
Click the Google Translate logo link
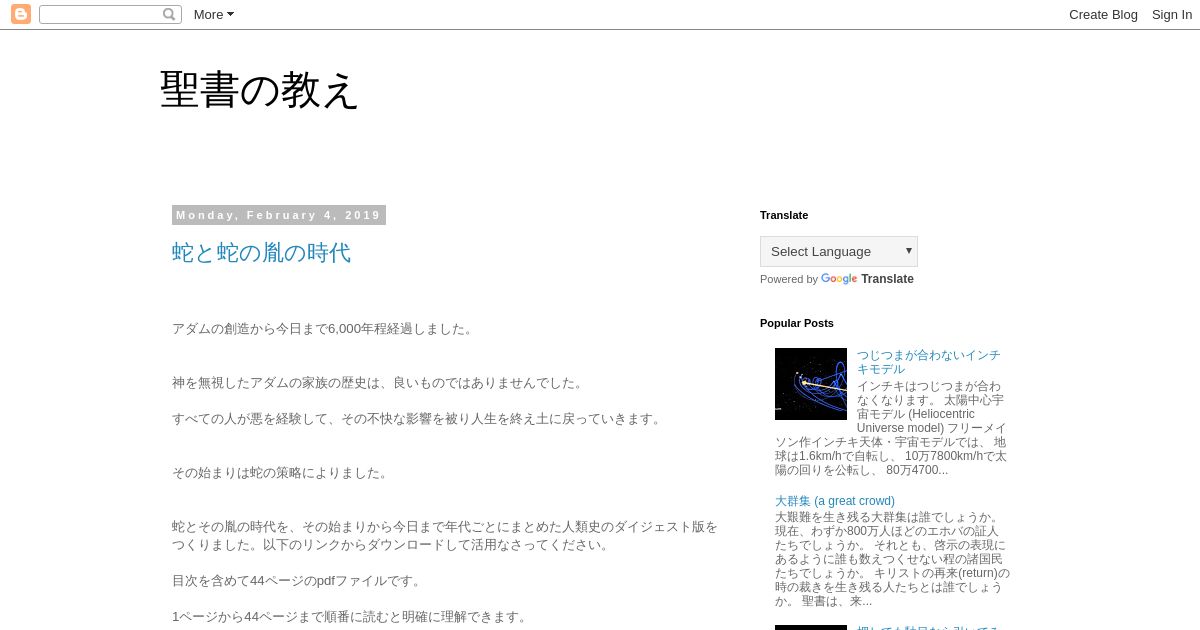(x=867, y=279)
